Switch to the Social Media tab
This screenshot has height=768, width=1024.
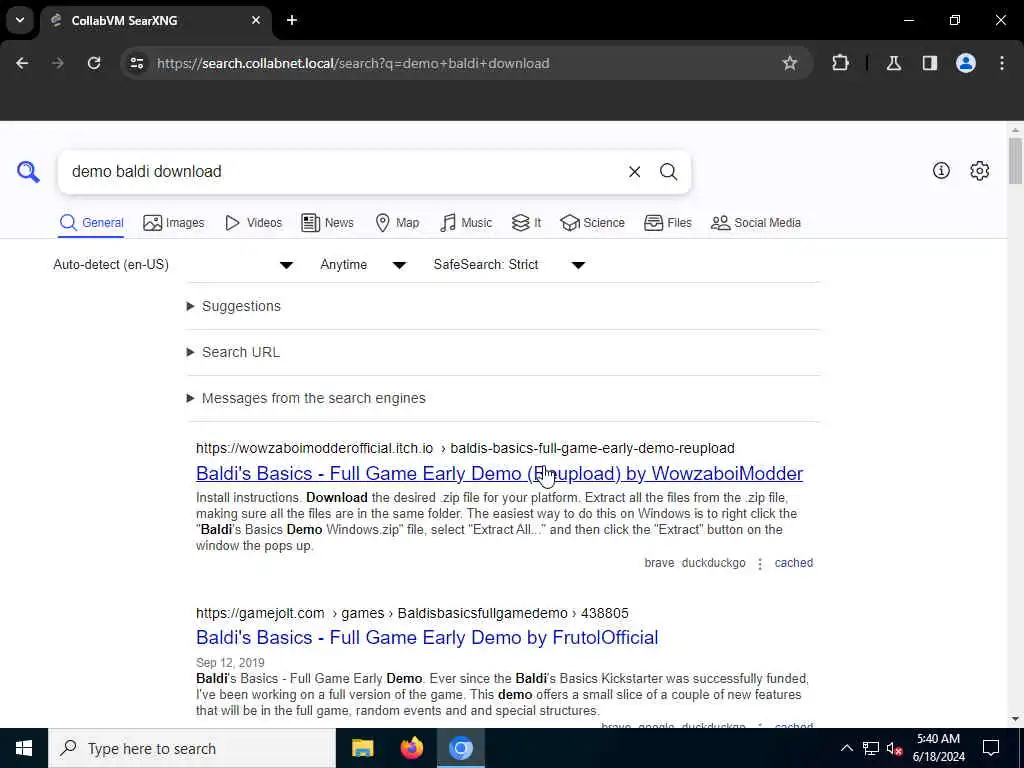point(756,223)
